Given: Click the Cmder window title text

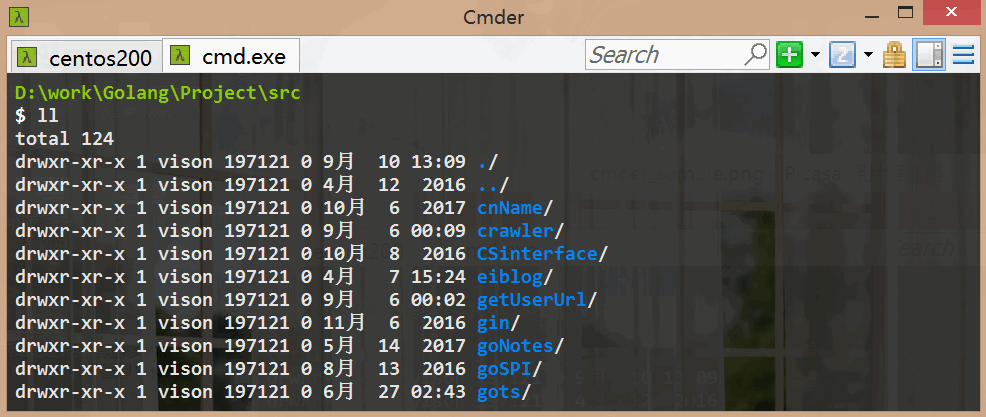Looking at the screenshot, I should (494, 17).
